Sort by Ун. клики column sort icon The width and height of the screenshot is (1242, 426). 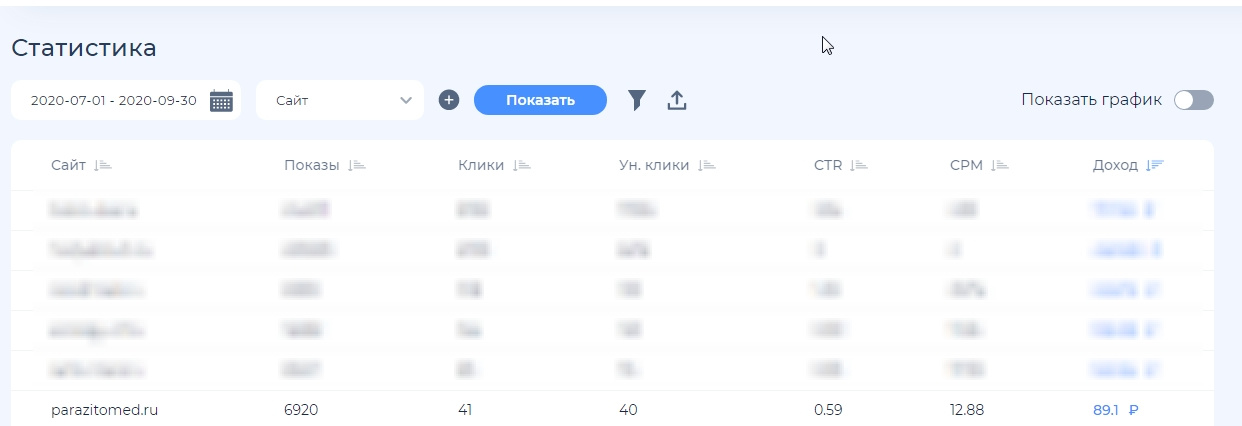click(x=706, y=166)
